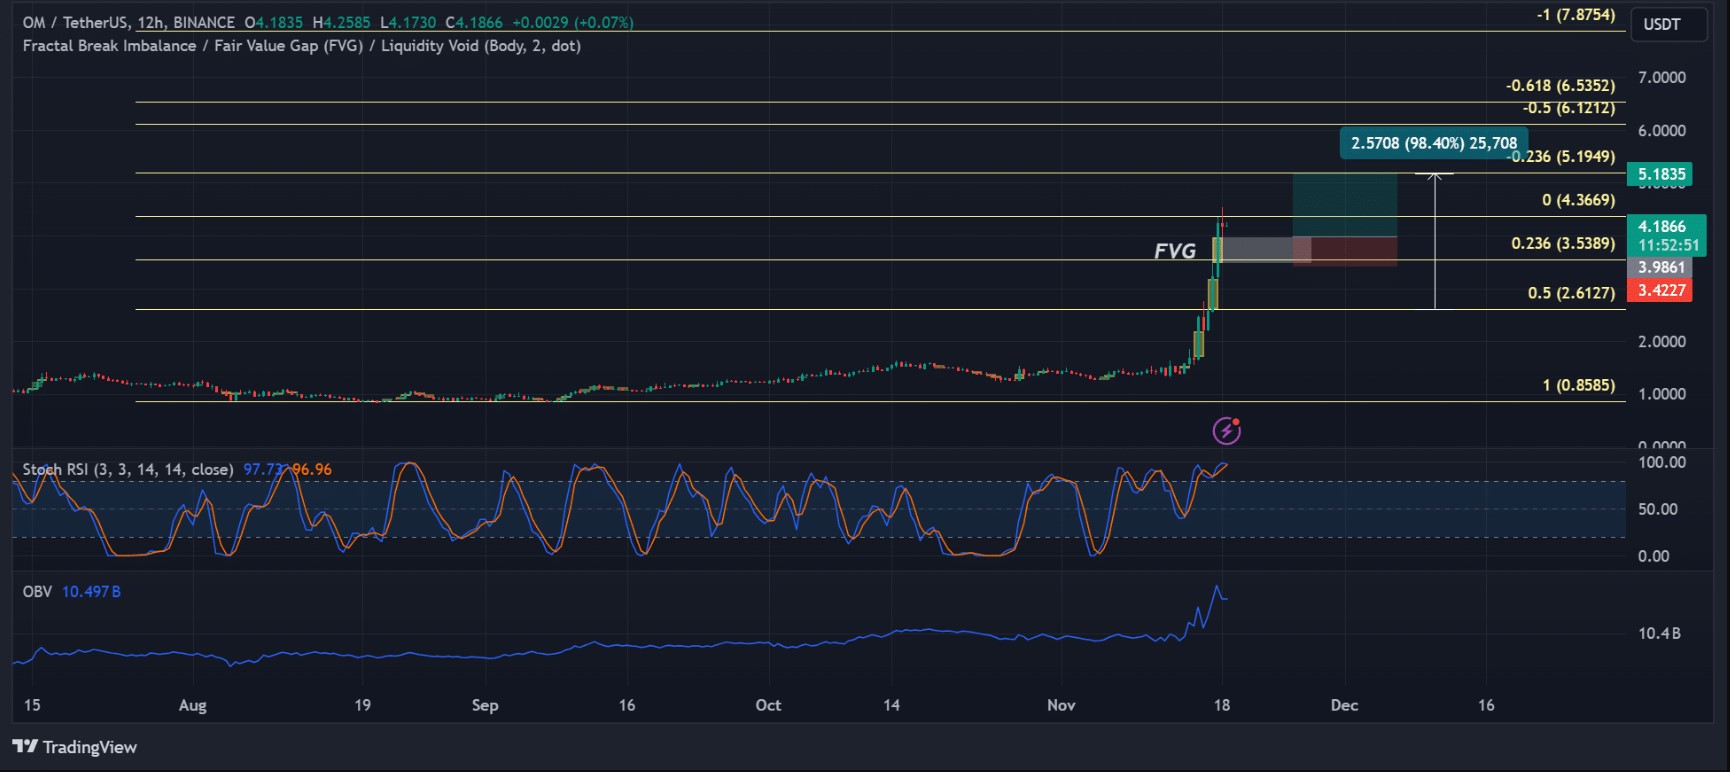Click the green long position profit zone
1730x772 pixels.
(x=1344, y=205)
